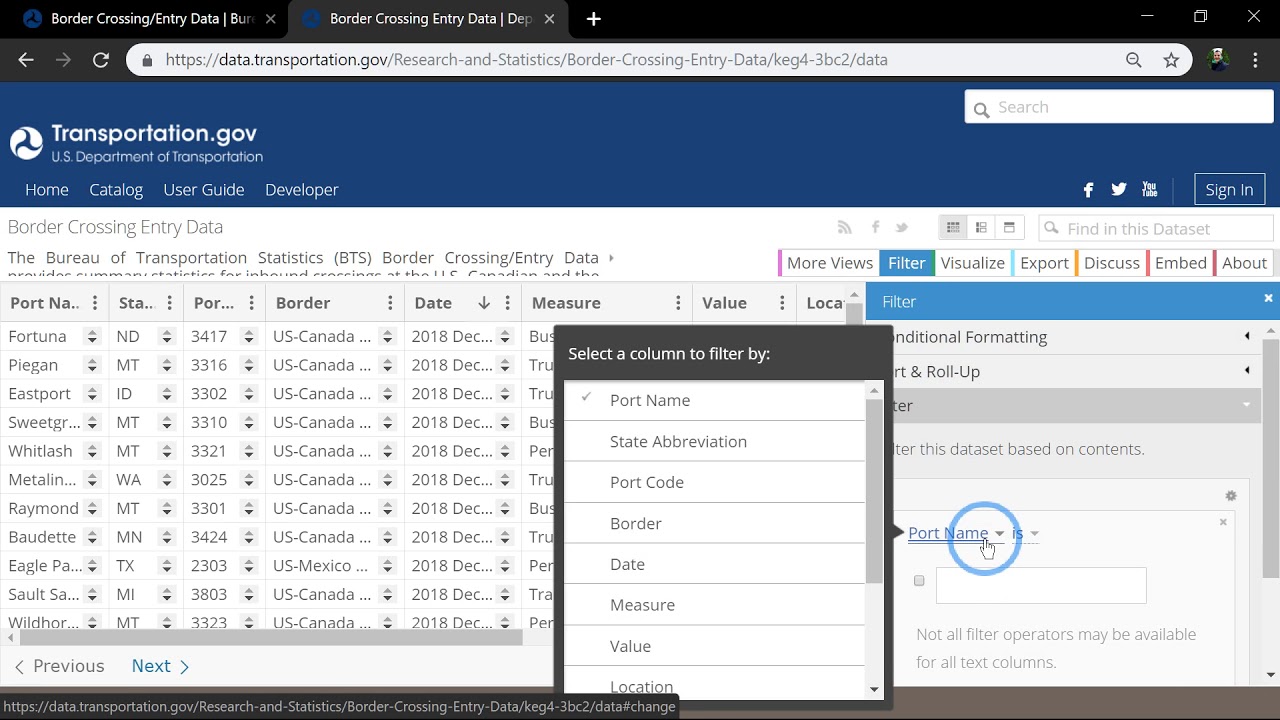This screenshot has width=1280, height=720.
Task: Click Find in this Dataset field
Action: 1156,228
